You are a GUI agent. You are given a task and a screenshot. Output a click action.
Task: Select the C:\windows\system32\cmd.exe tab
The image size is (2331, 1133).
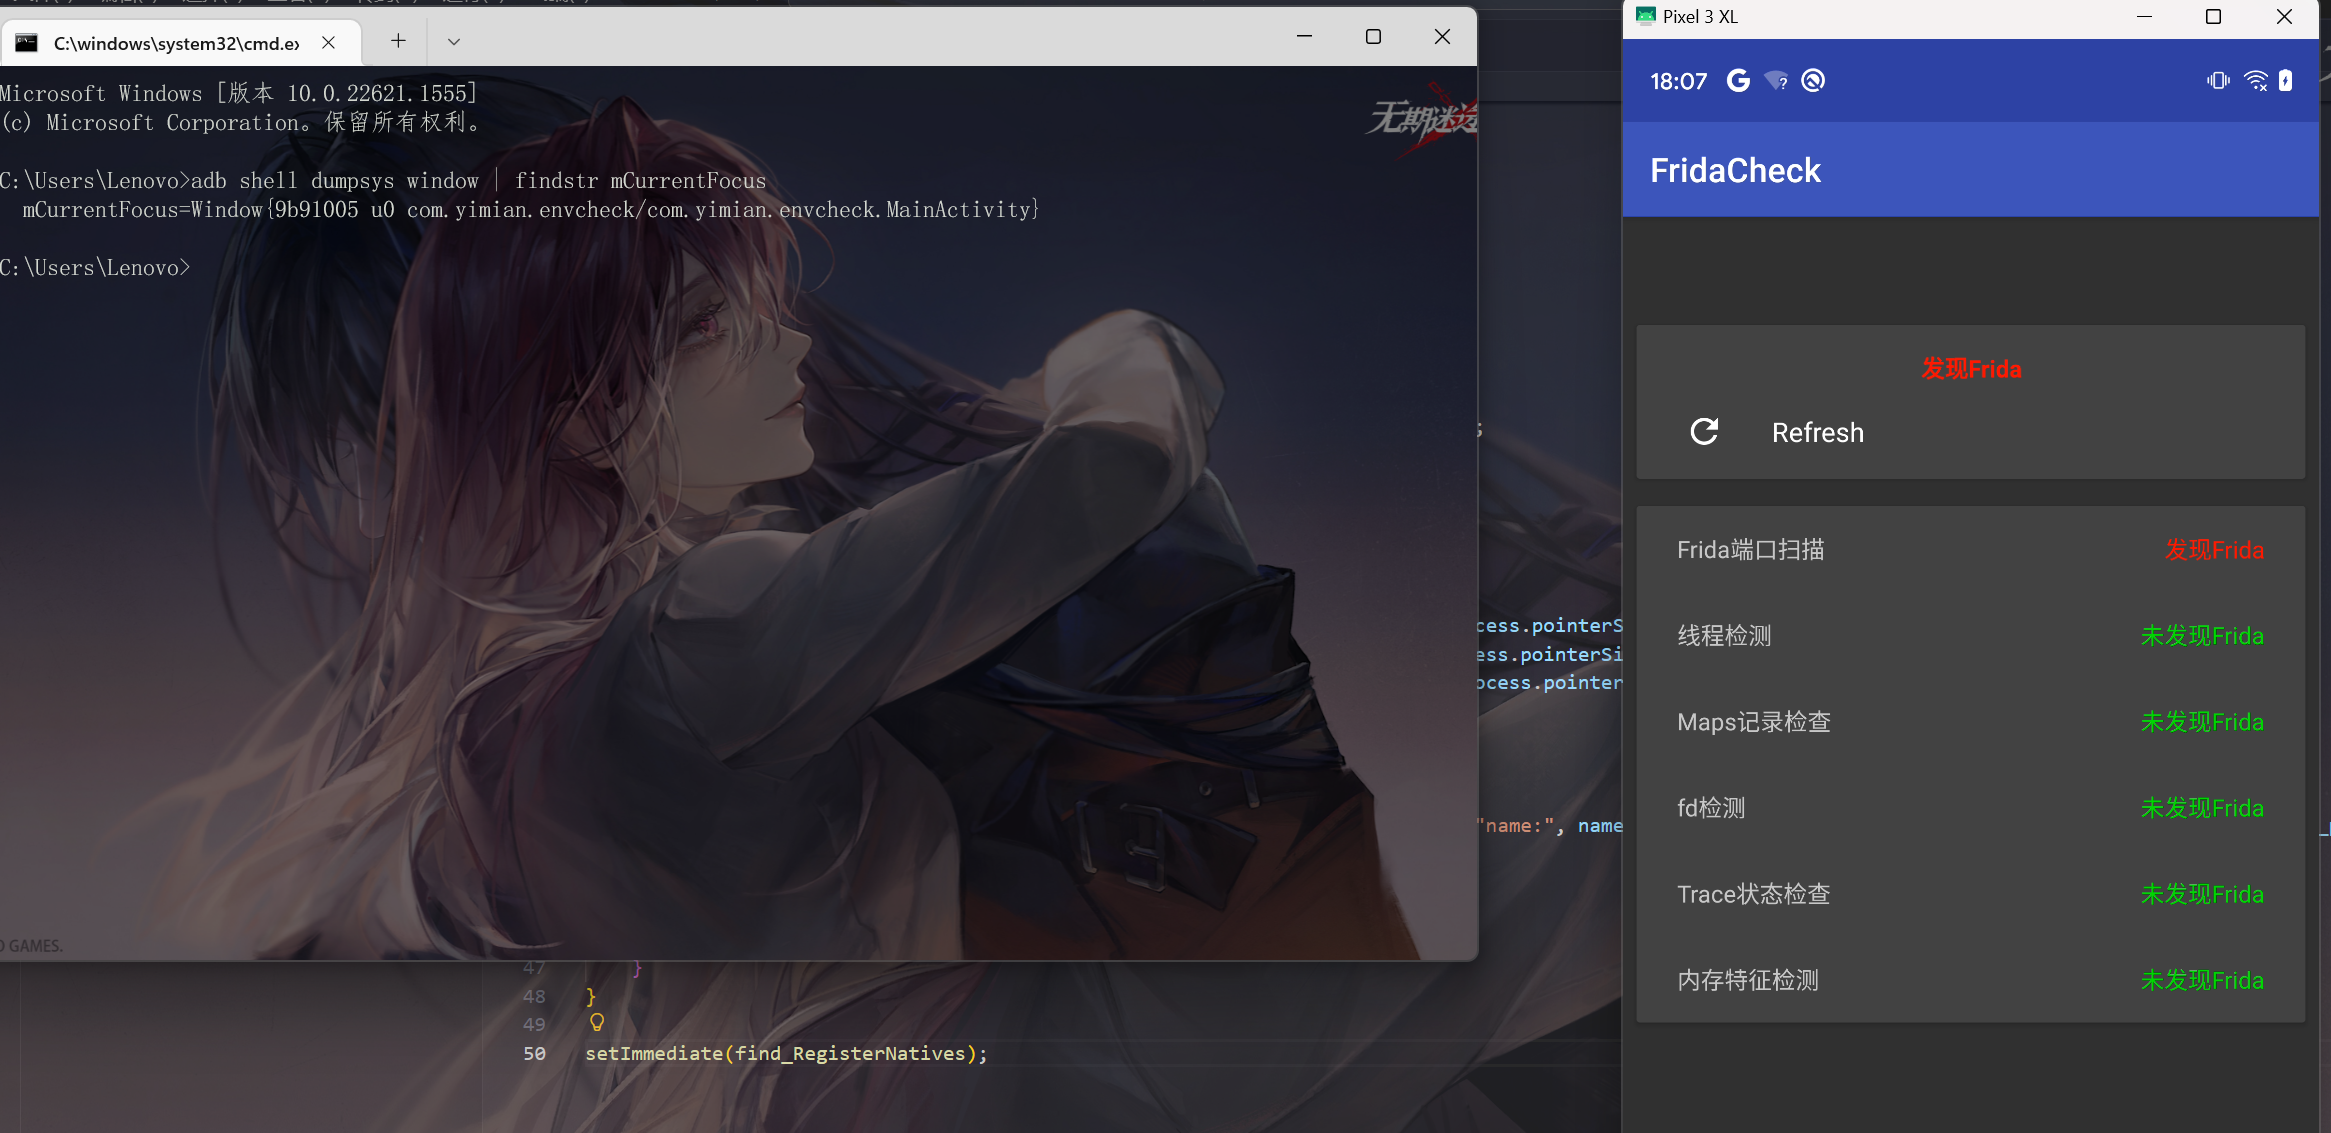coord(176,43)
